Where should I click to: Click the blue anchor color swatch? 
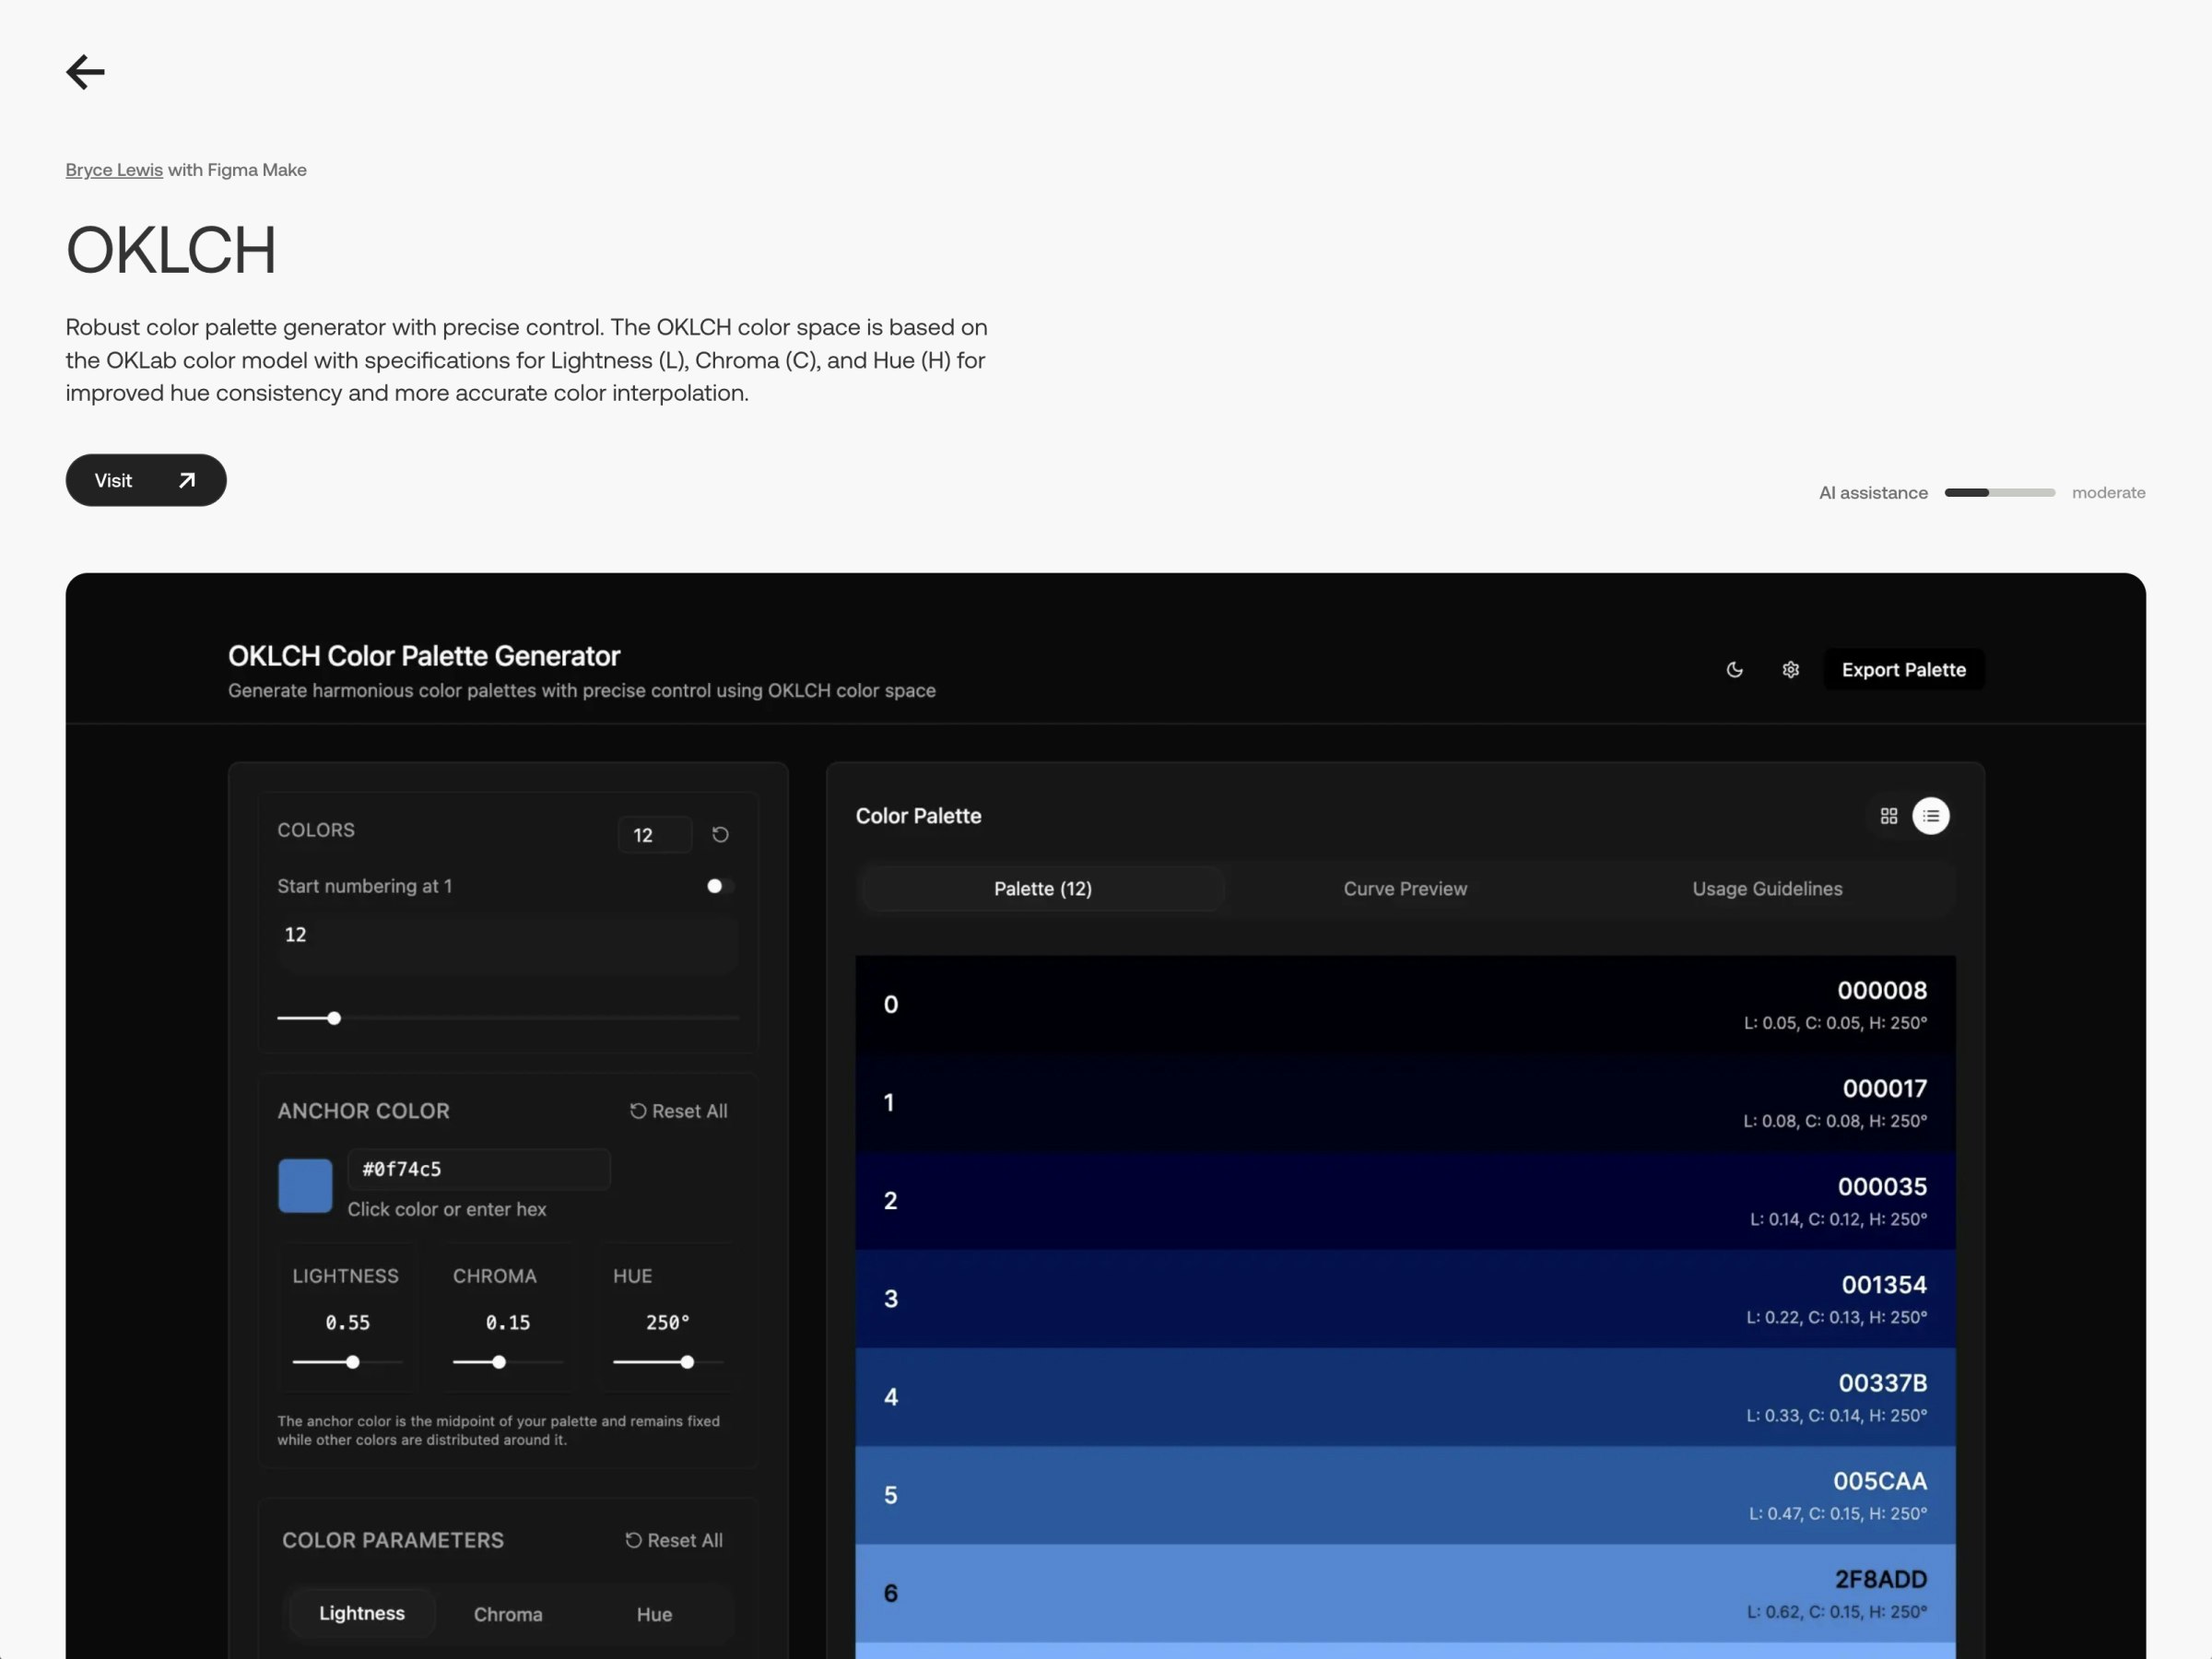305,1186
